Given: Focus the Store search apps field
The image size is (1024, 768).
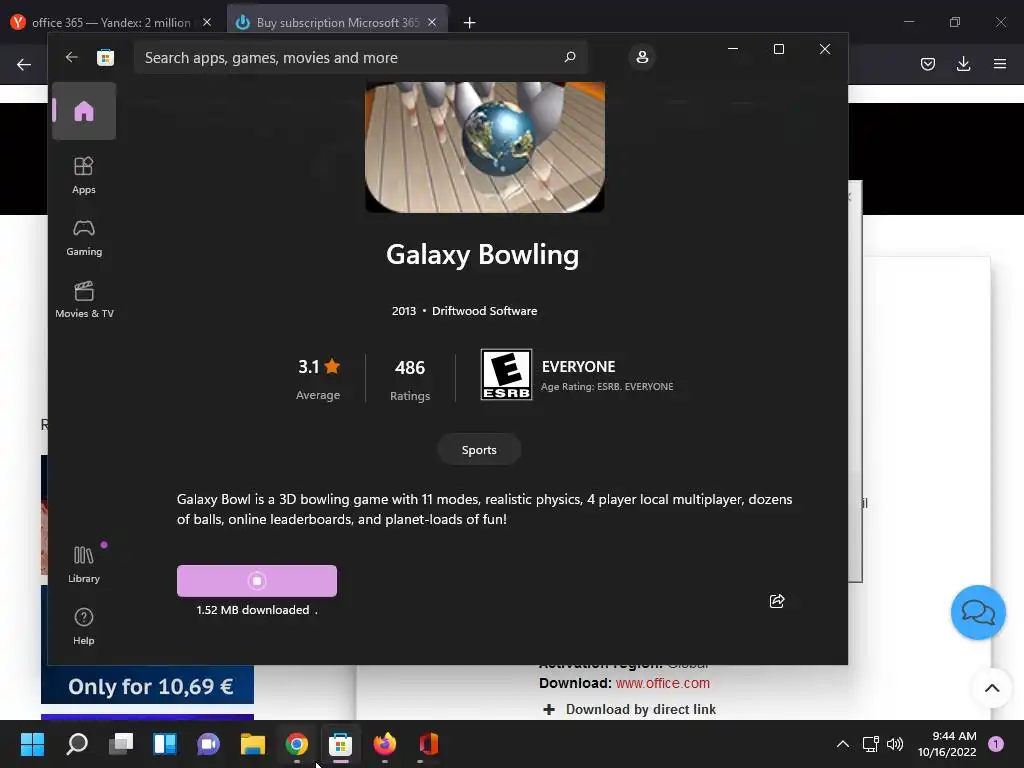Looking at the screenshot, I should pos(360,57).
